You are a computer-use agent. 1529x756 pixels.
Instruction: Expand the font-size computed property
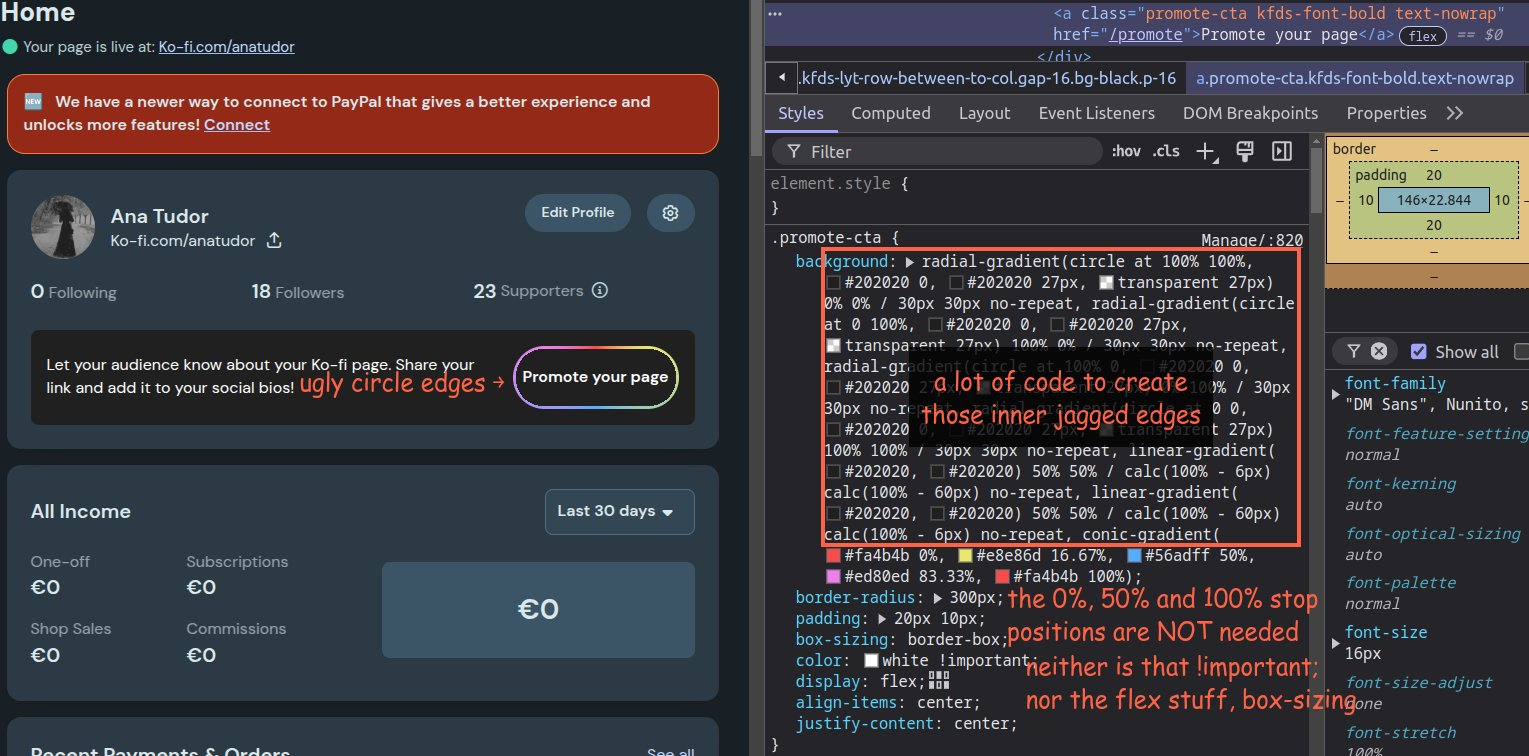[x=1337, y=643]
